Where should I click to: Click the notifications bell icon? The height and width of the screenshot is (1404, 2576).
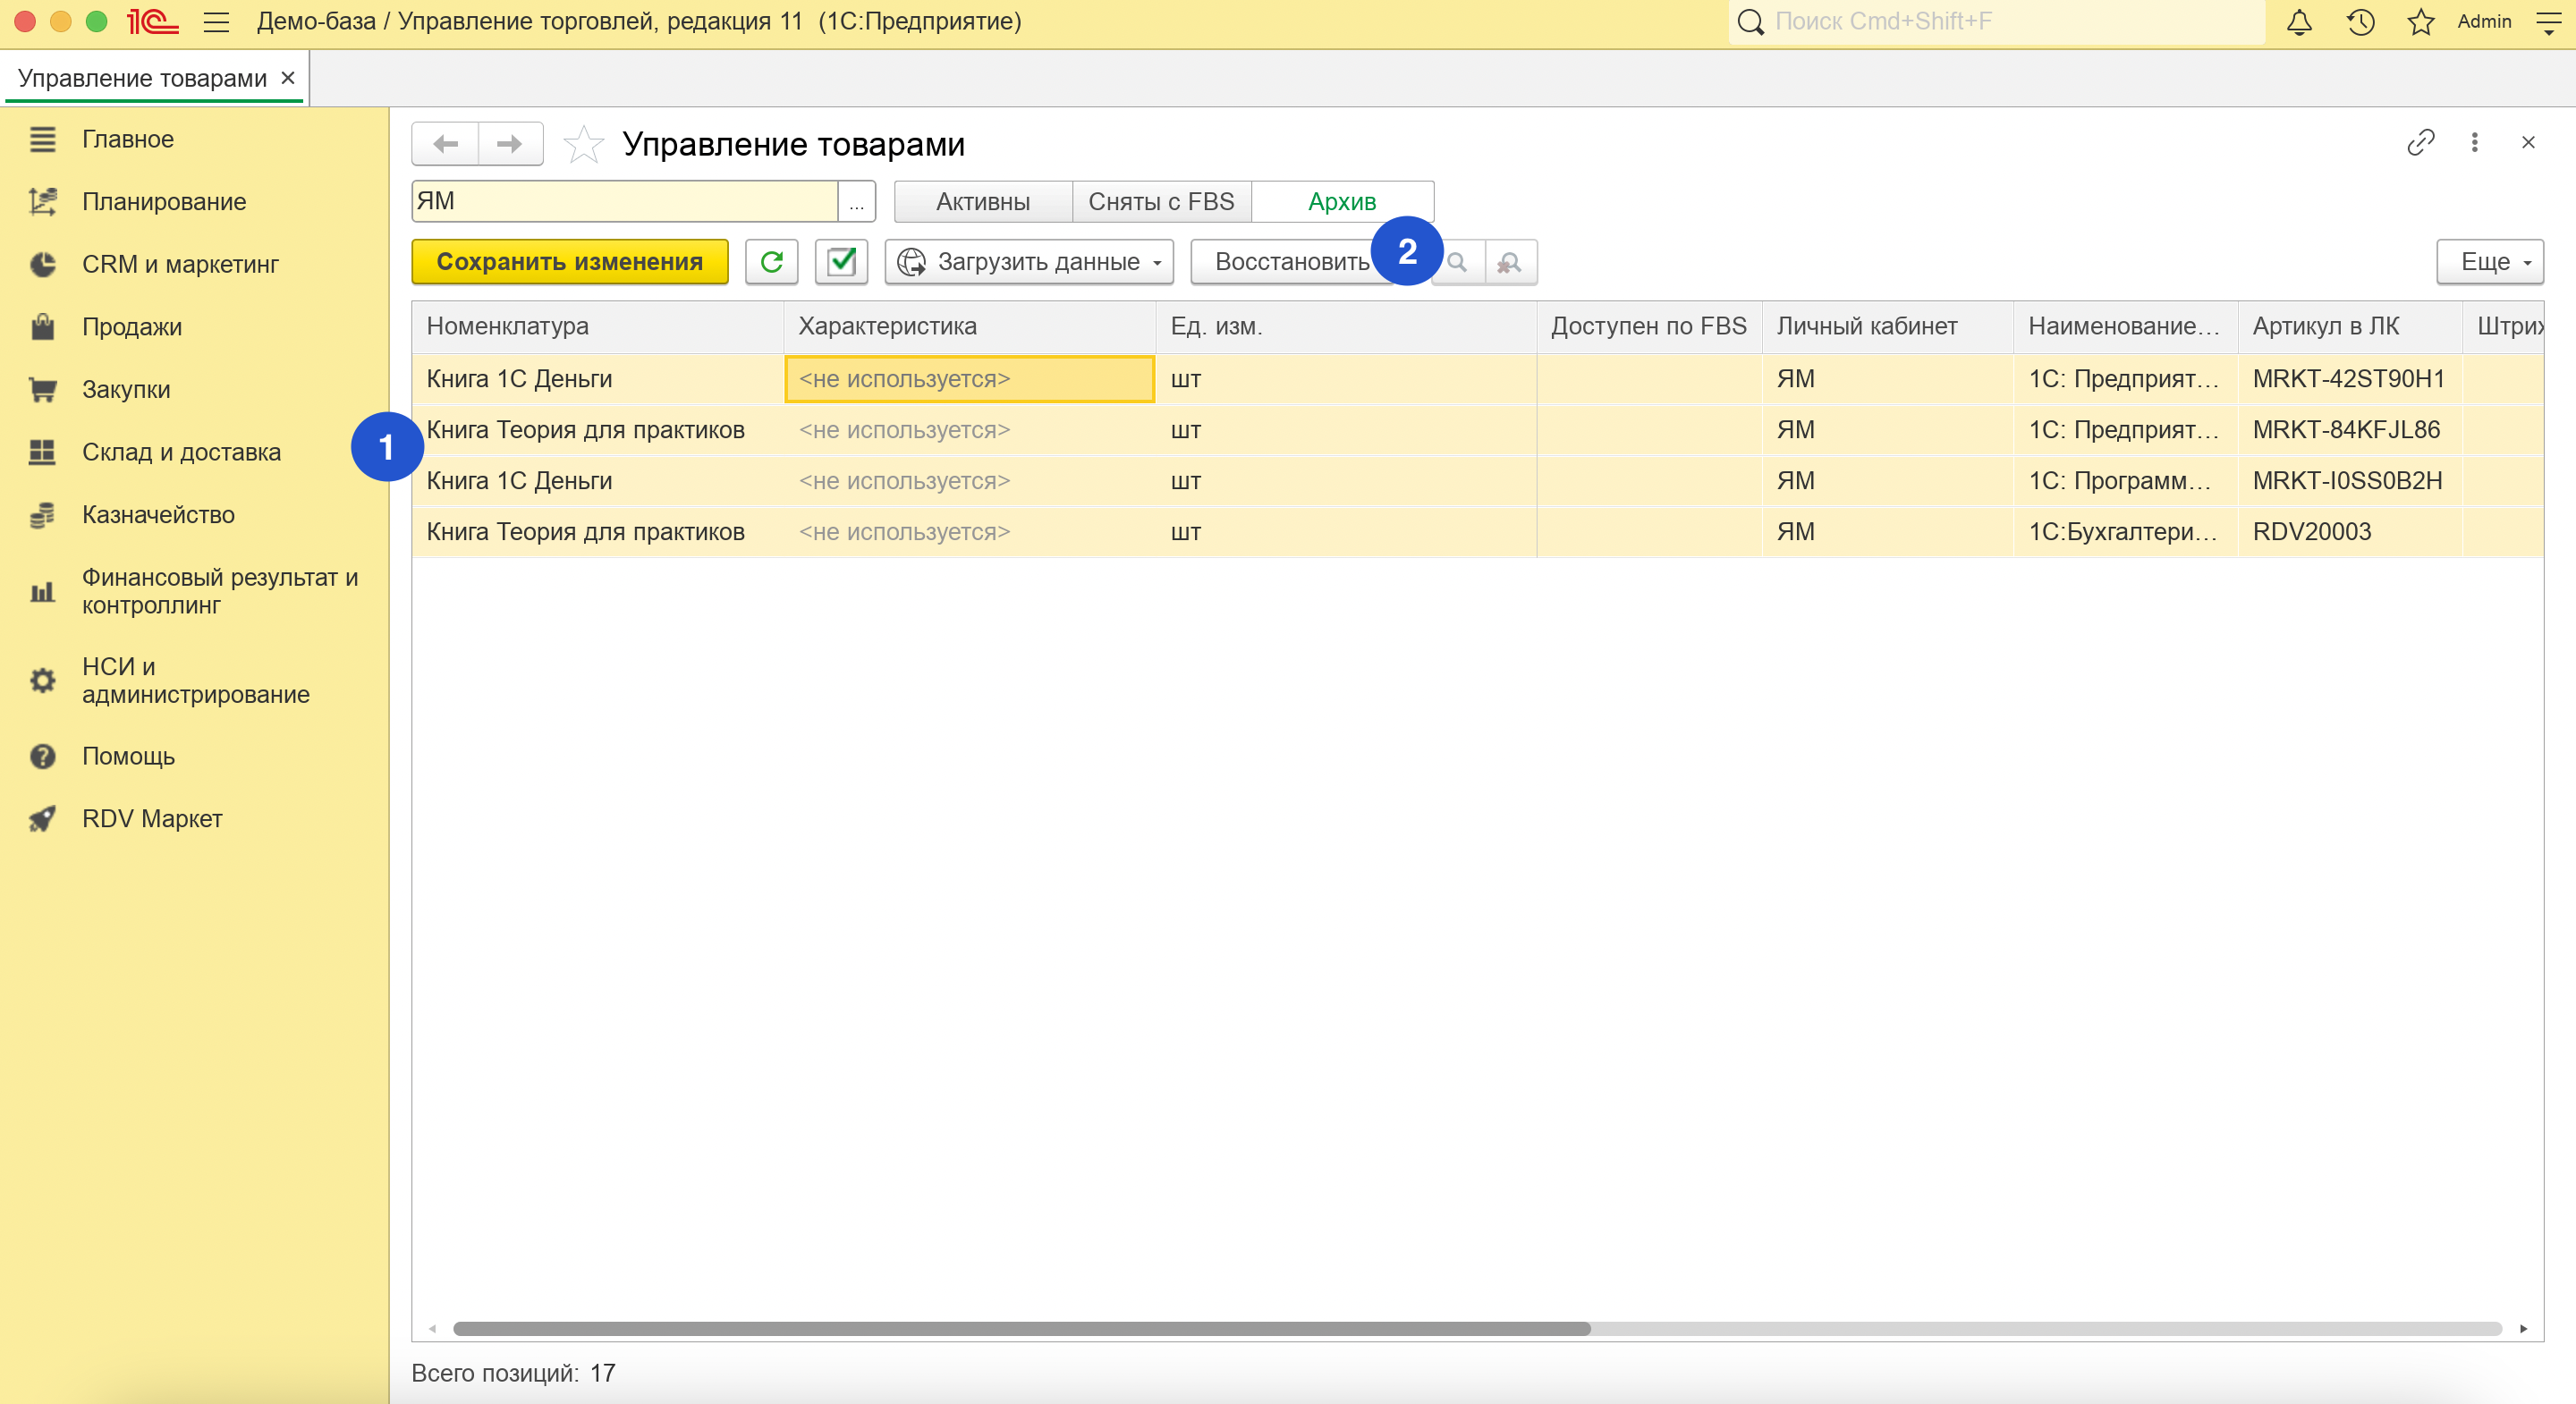tap(2299, 22)
